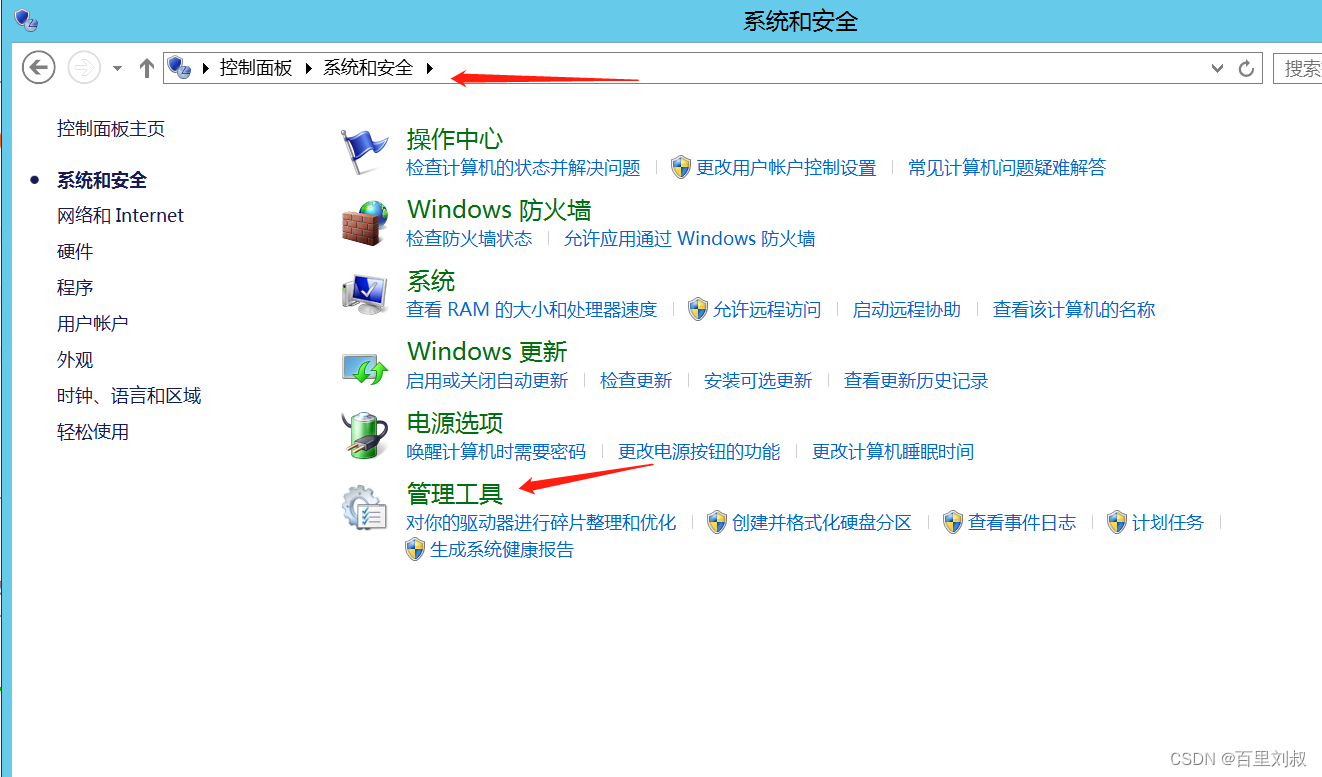Click 查看事件日志 link
1322x777 pixels.
click(x=1022, y=522)
